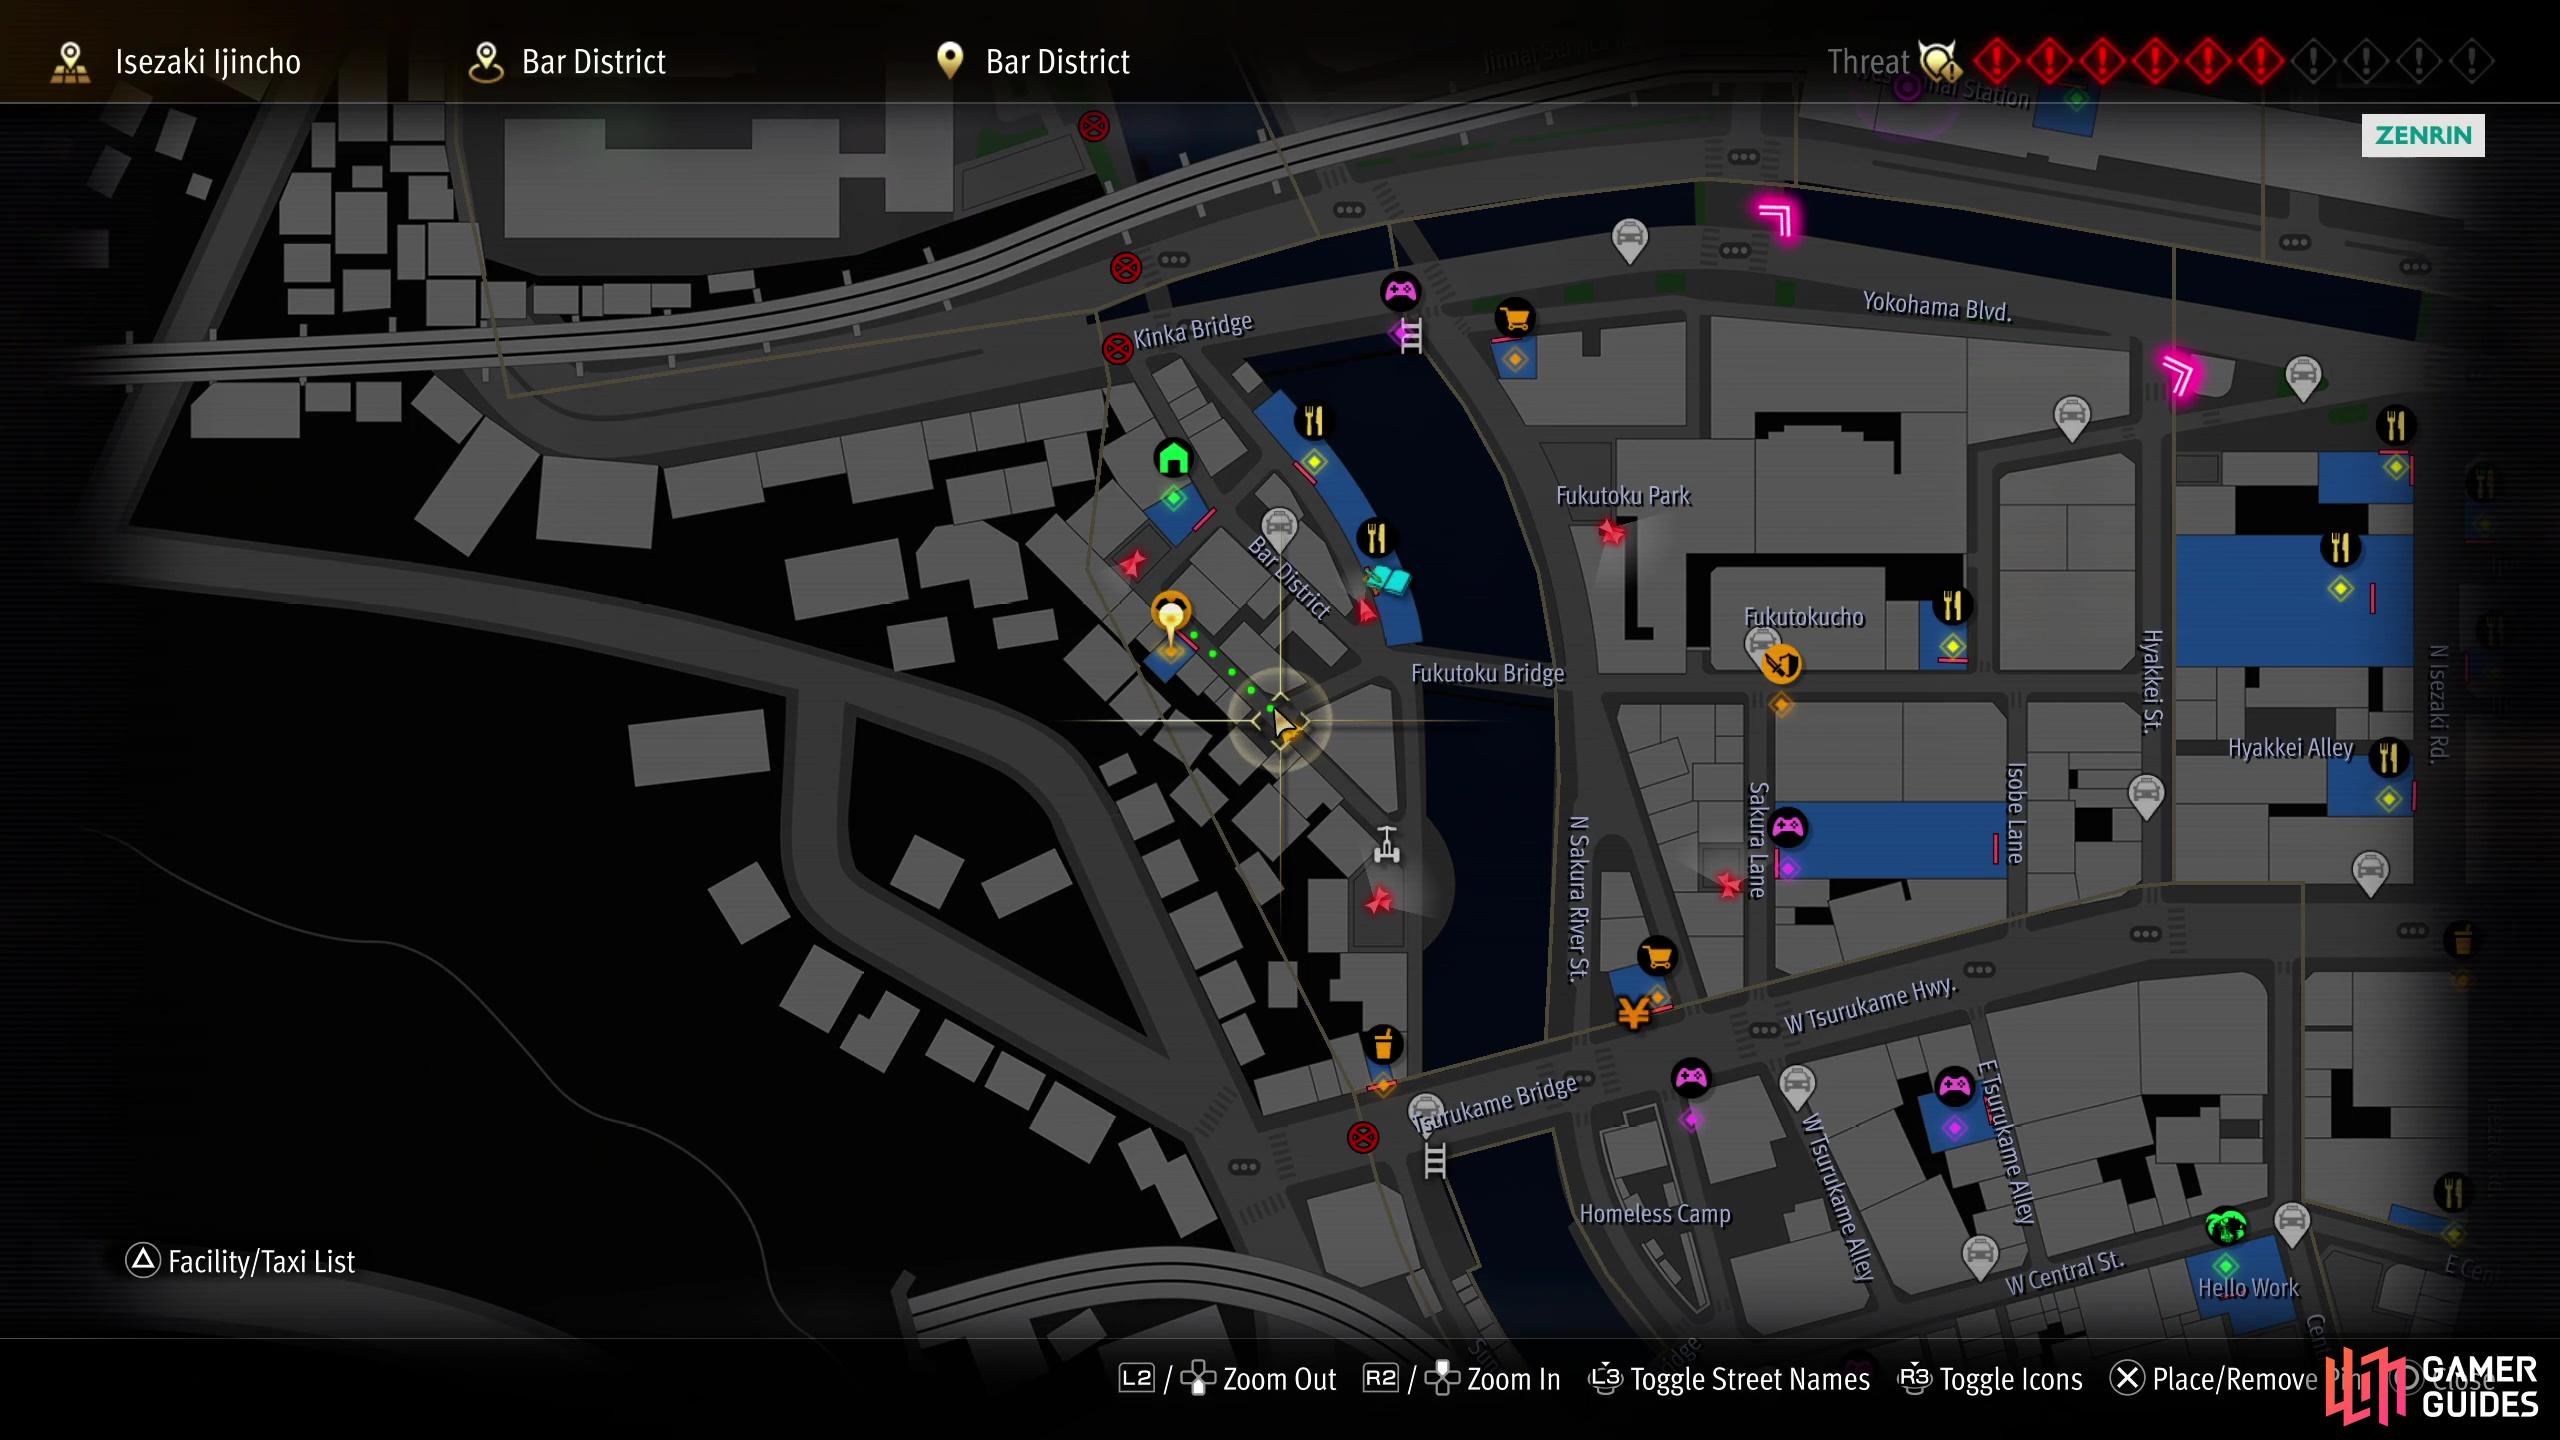Click the gamepad icon on Sakura Lane
The height and width of the screenshot is (1440, 2560).
point(1788,827)
